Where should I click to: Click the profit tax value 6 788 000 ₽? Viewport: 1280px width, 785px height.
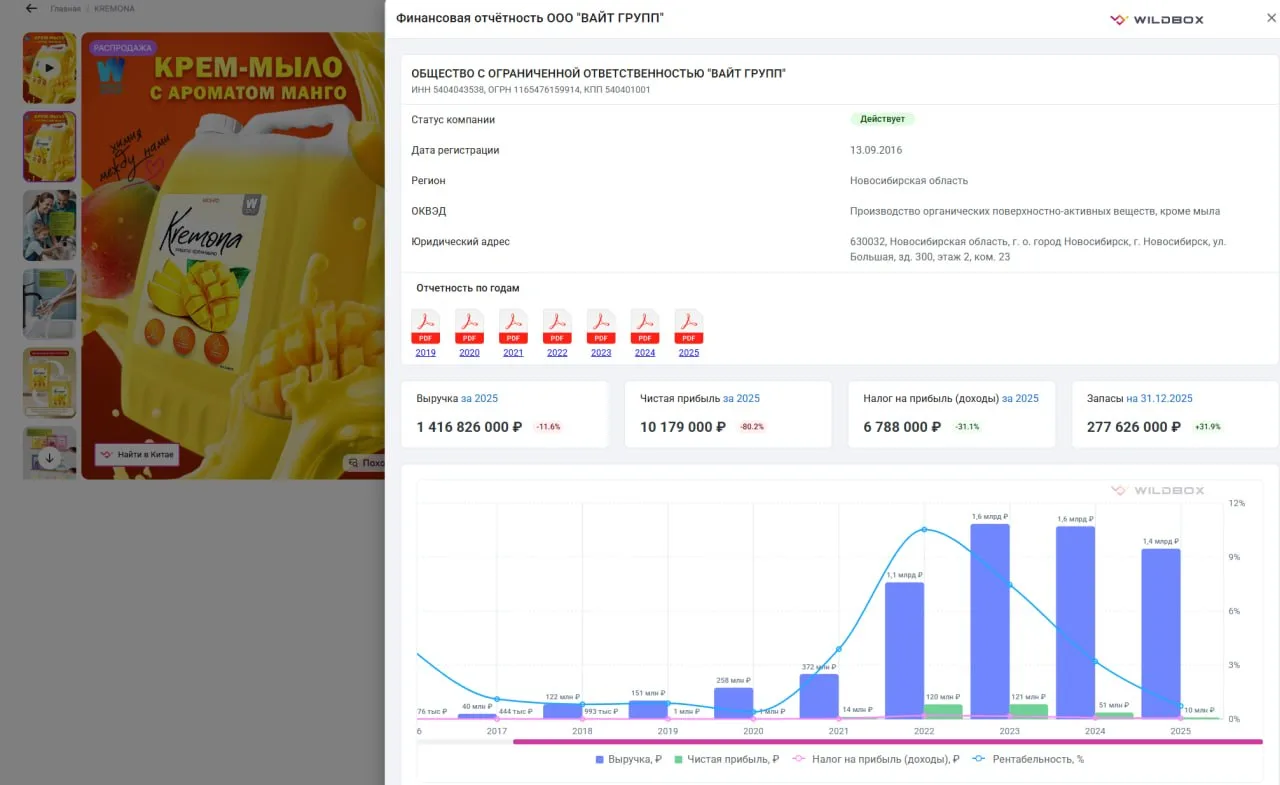[x=902, y=427]
